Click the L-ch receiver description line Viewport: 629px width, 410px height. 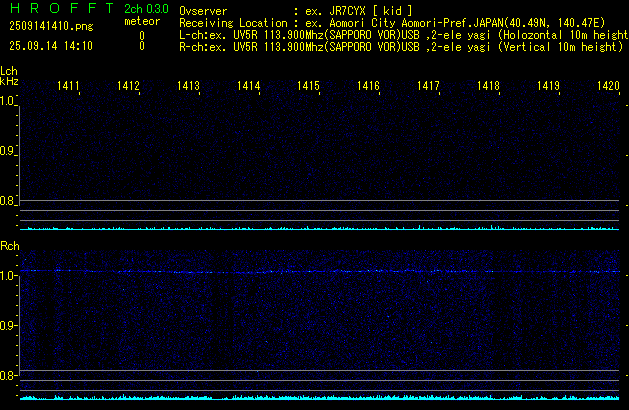tap(404, 35)
